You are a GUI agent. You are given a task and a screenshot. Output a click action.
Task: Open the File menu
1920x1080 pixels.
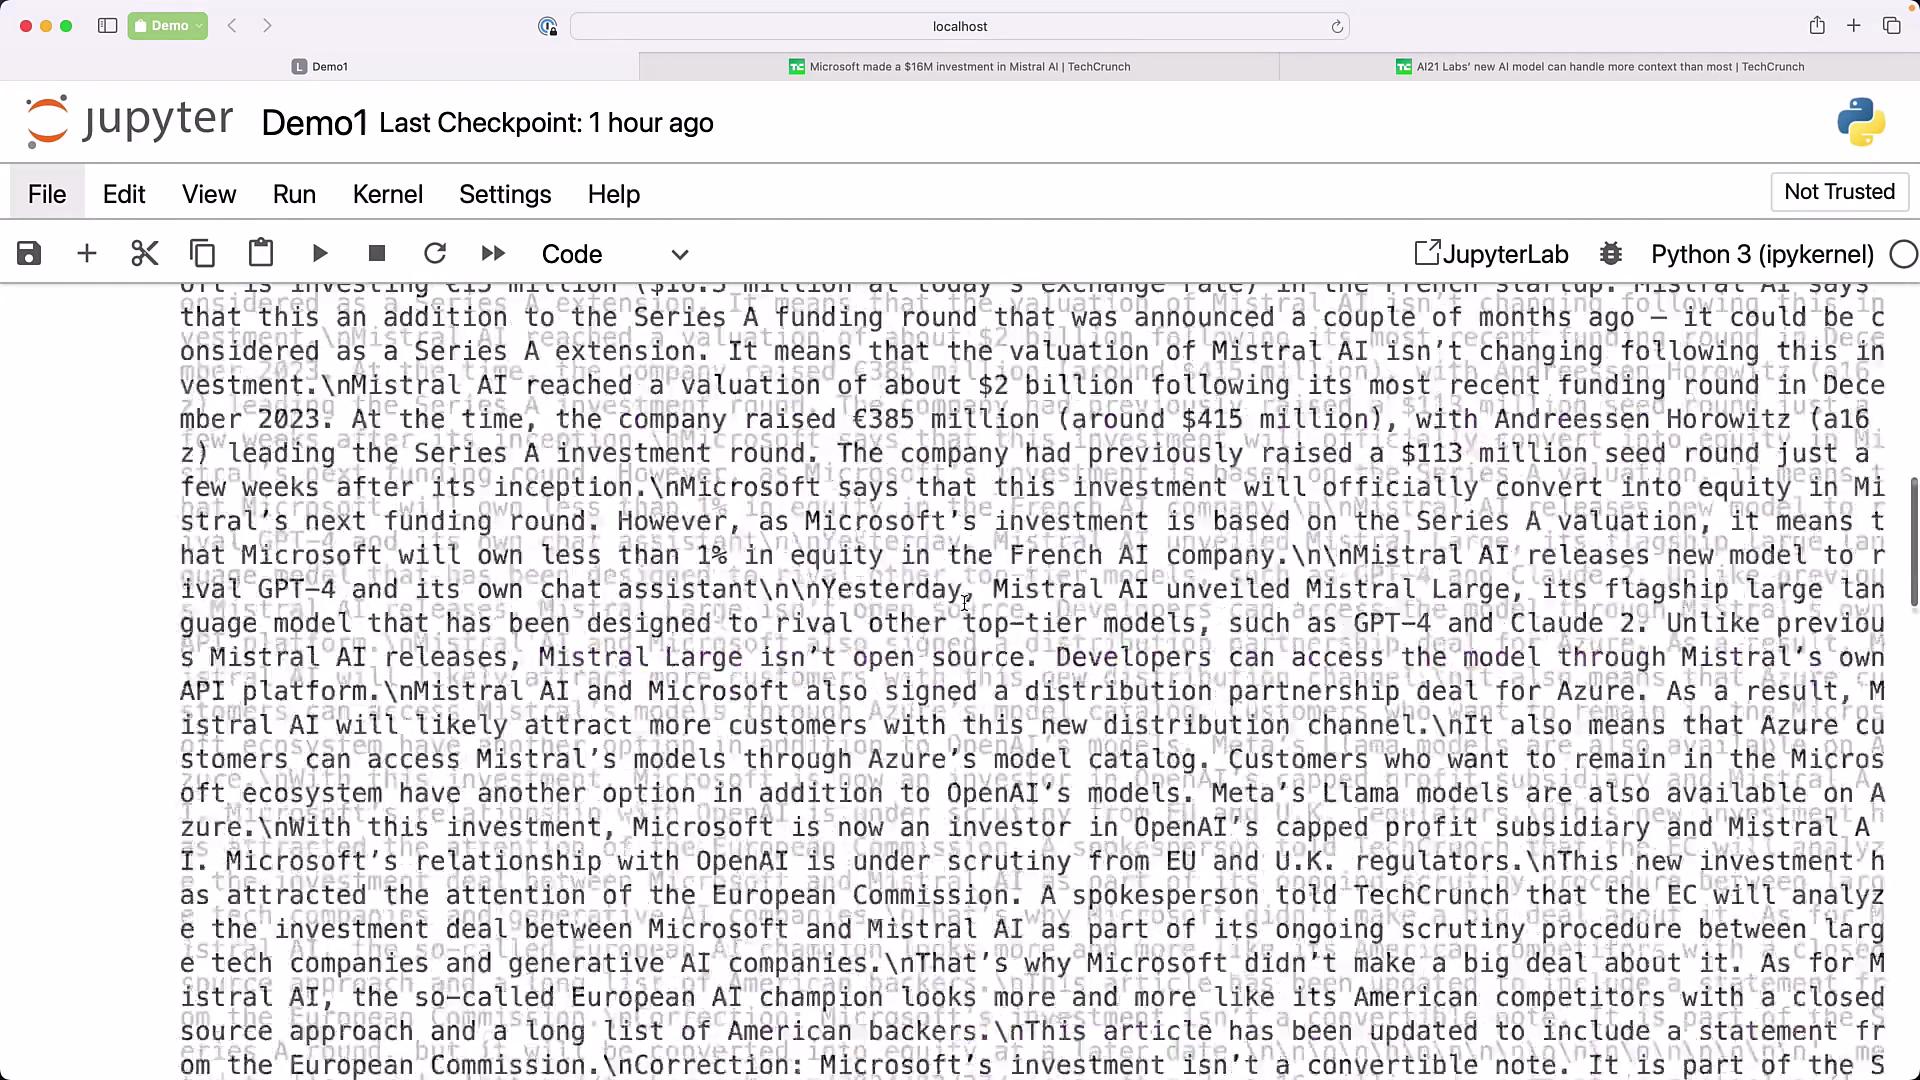point(47,194)
